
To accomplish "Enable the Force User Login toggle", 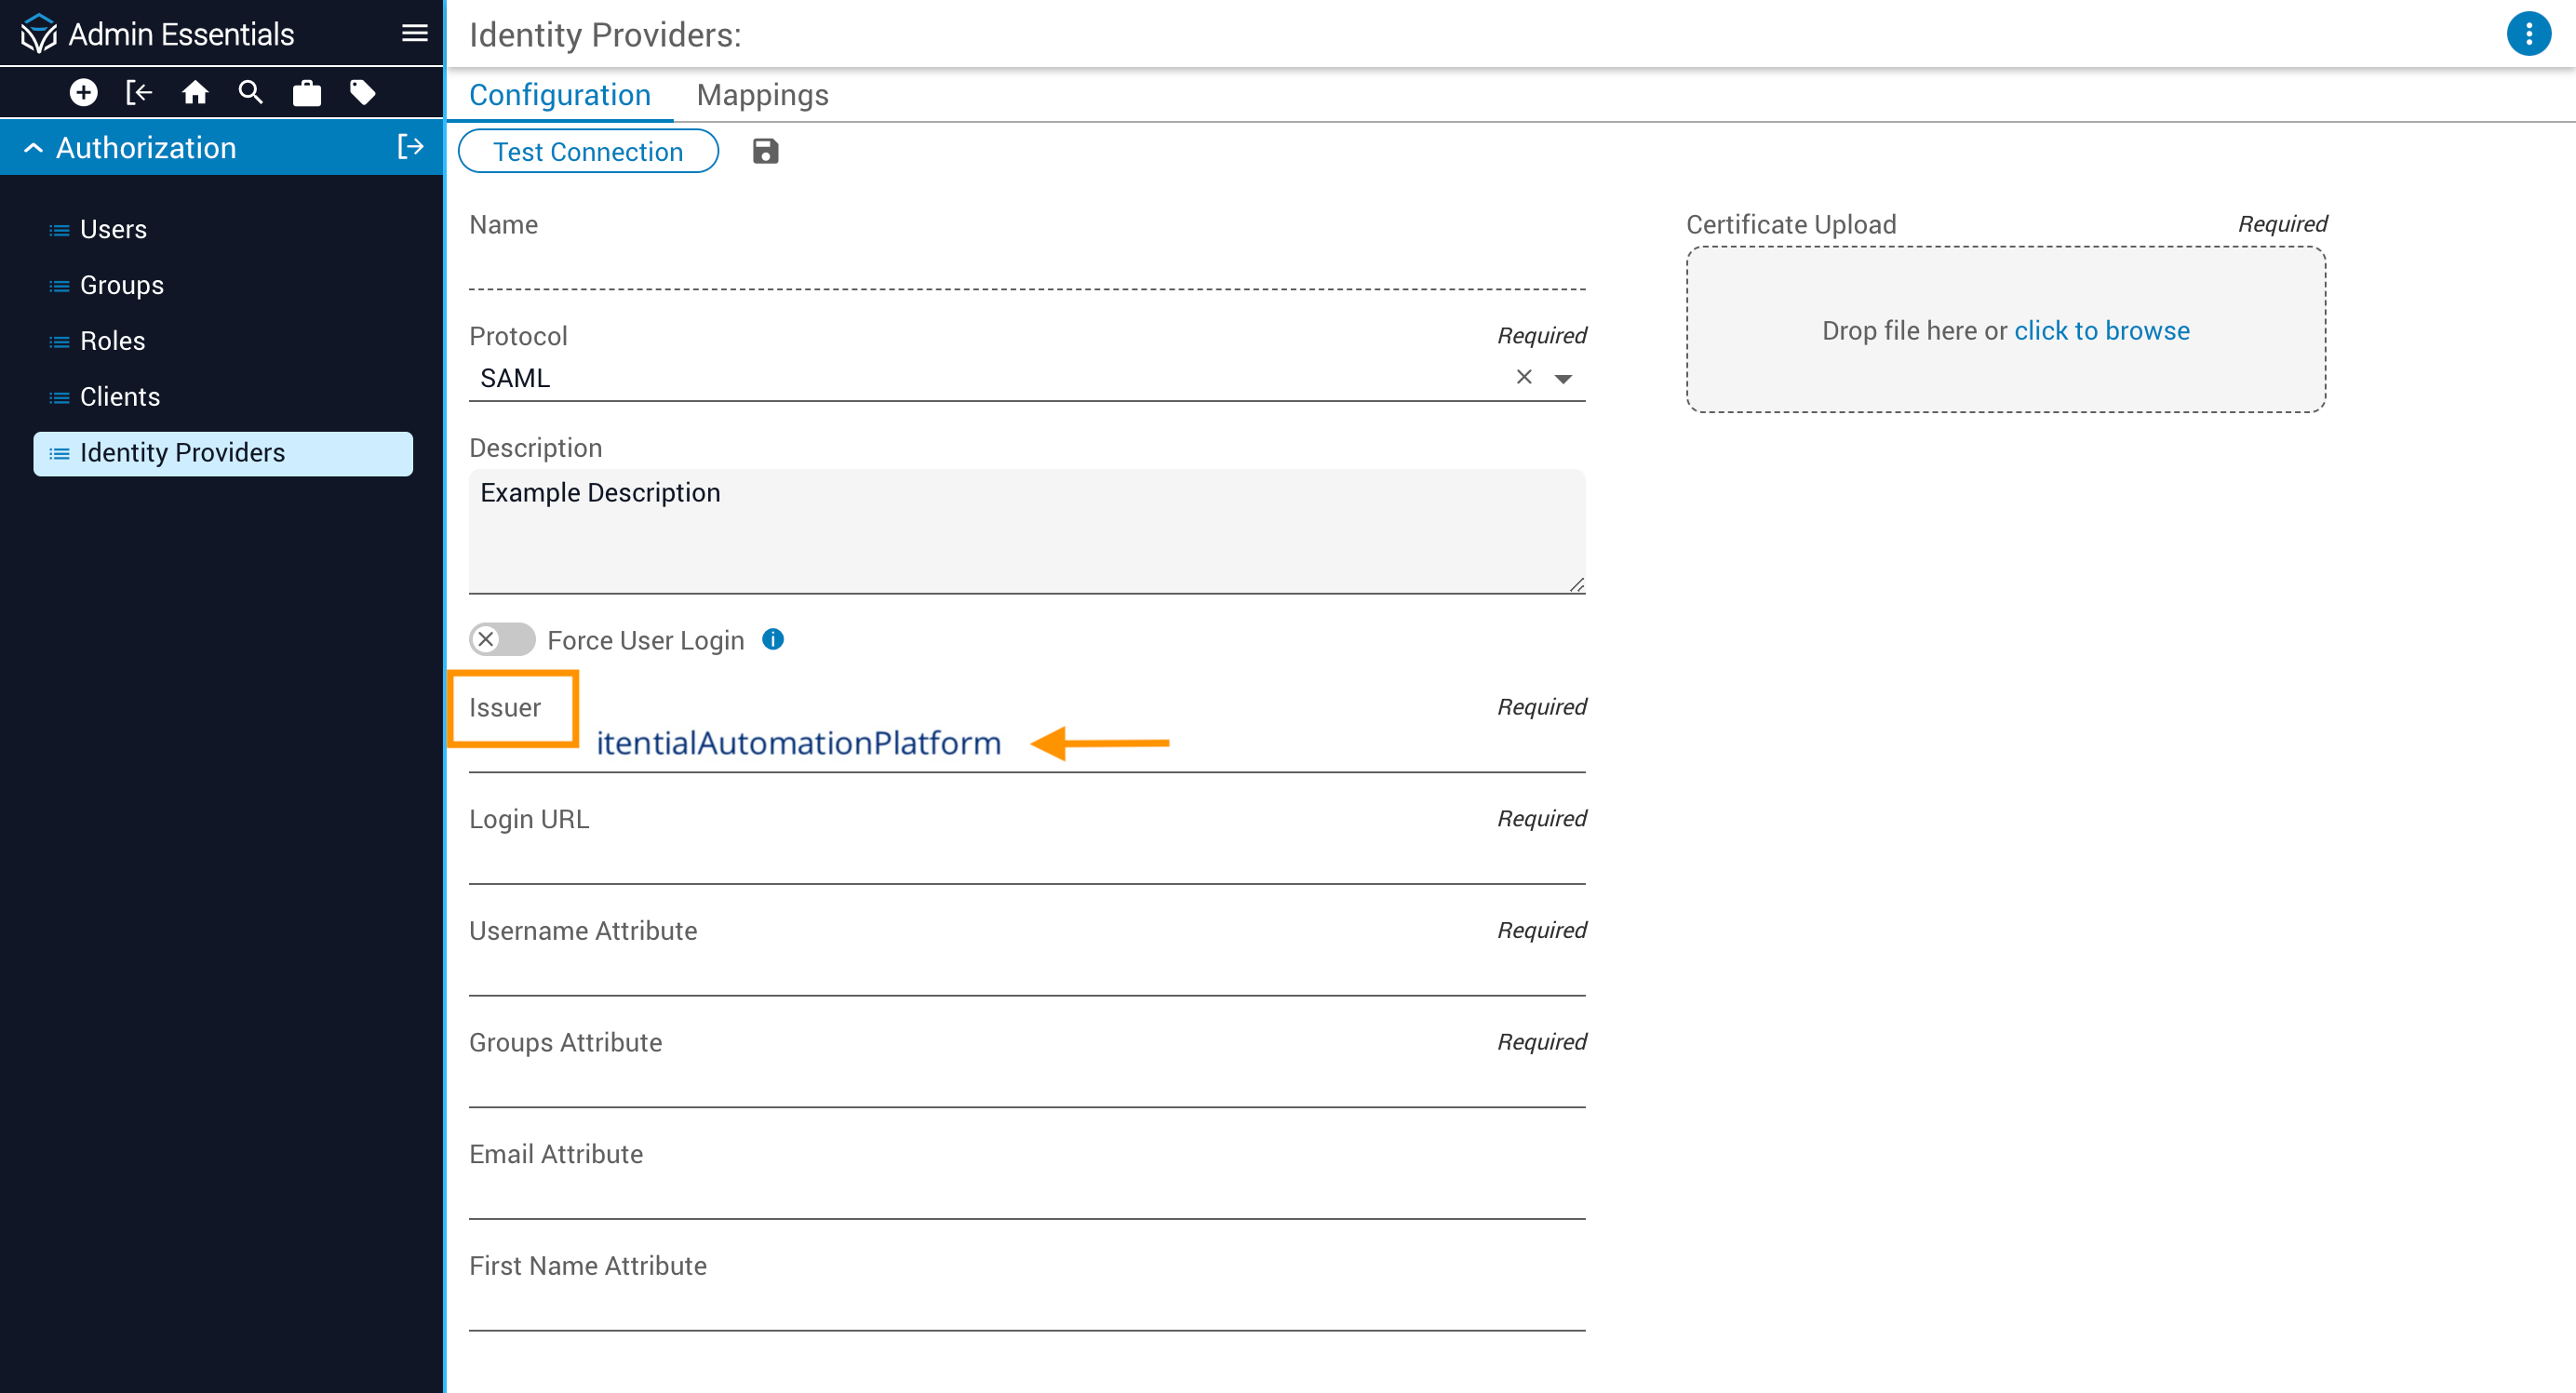I will click(x=502, y=639).
